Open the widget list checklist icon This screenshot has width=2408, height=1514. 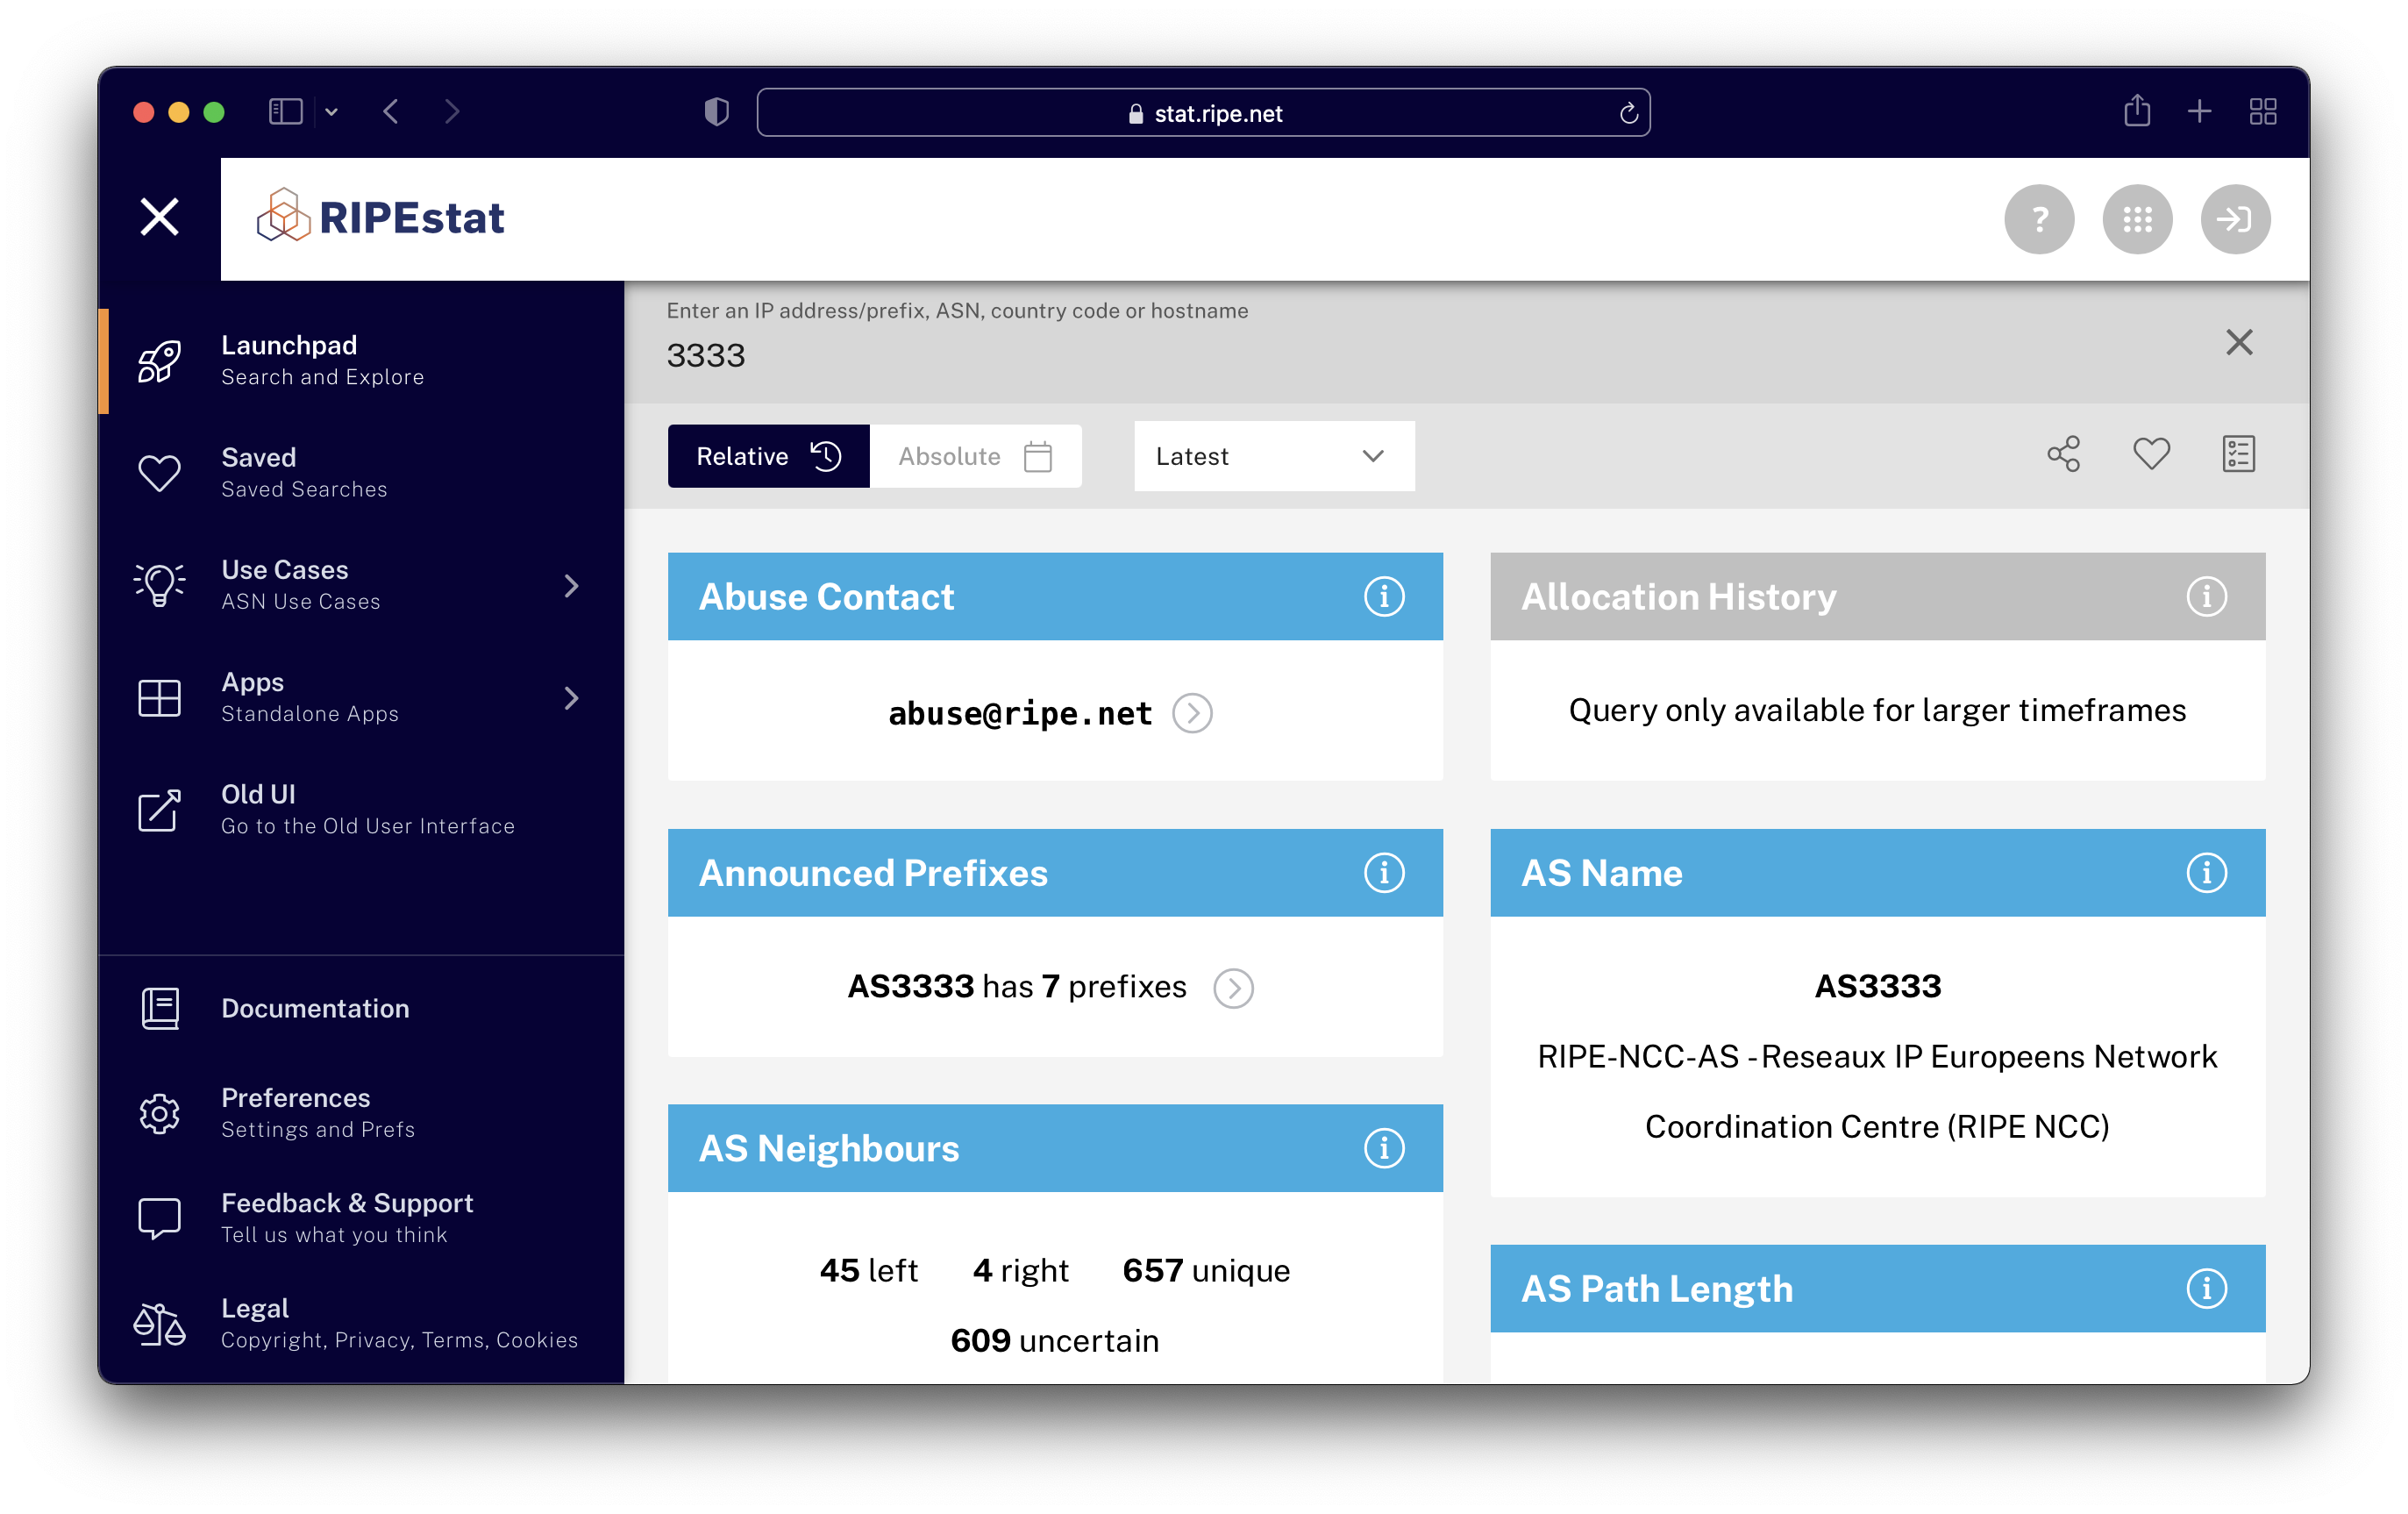(2238, 455)
